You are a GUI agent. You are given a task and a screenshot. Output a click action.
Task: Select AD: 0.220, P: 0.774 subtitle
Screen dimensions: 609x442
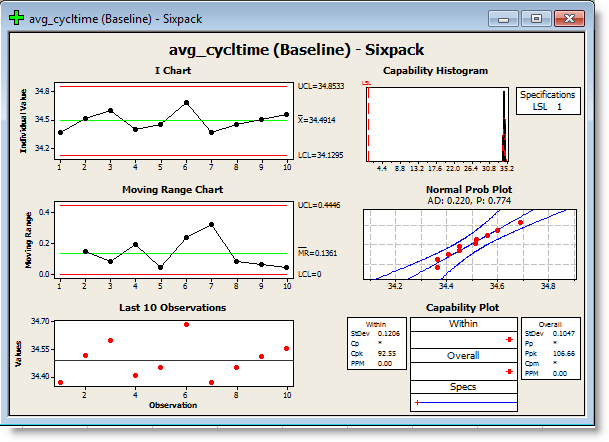click(x=469, y=201)
